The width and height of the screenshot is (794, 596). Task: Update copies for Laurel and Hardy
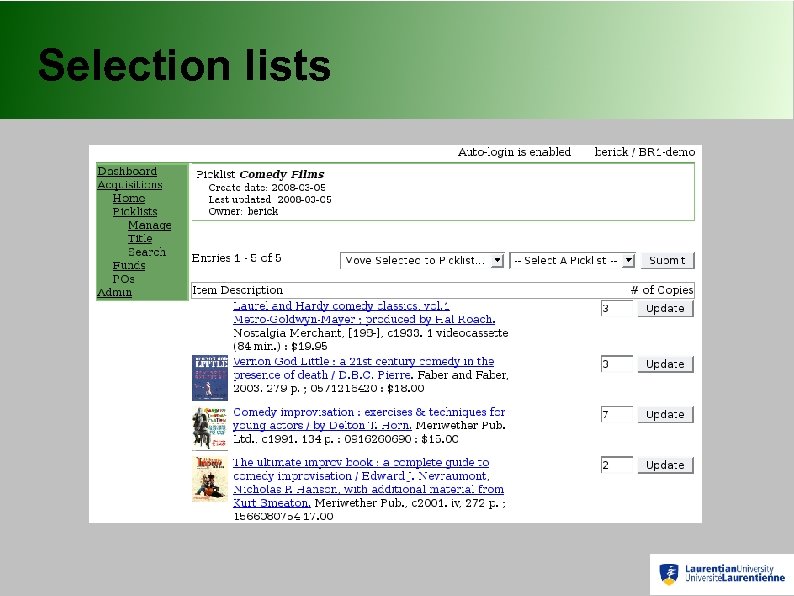[x=665, y=308]
